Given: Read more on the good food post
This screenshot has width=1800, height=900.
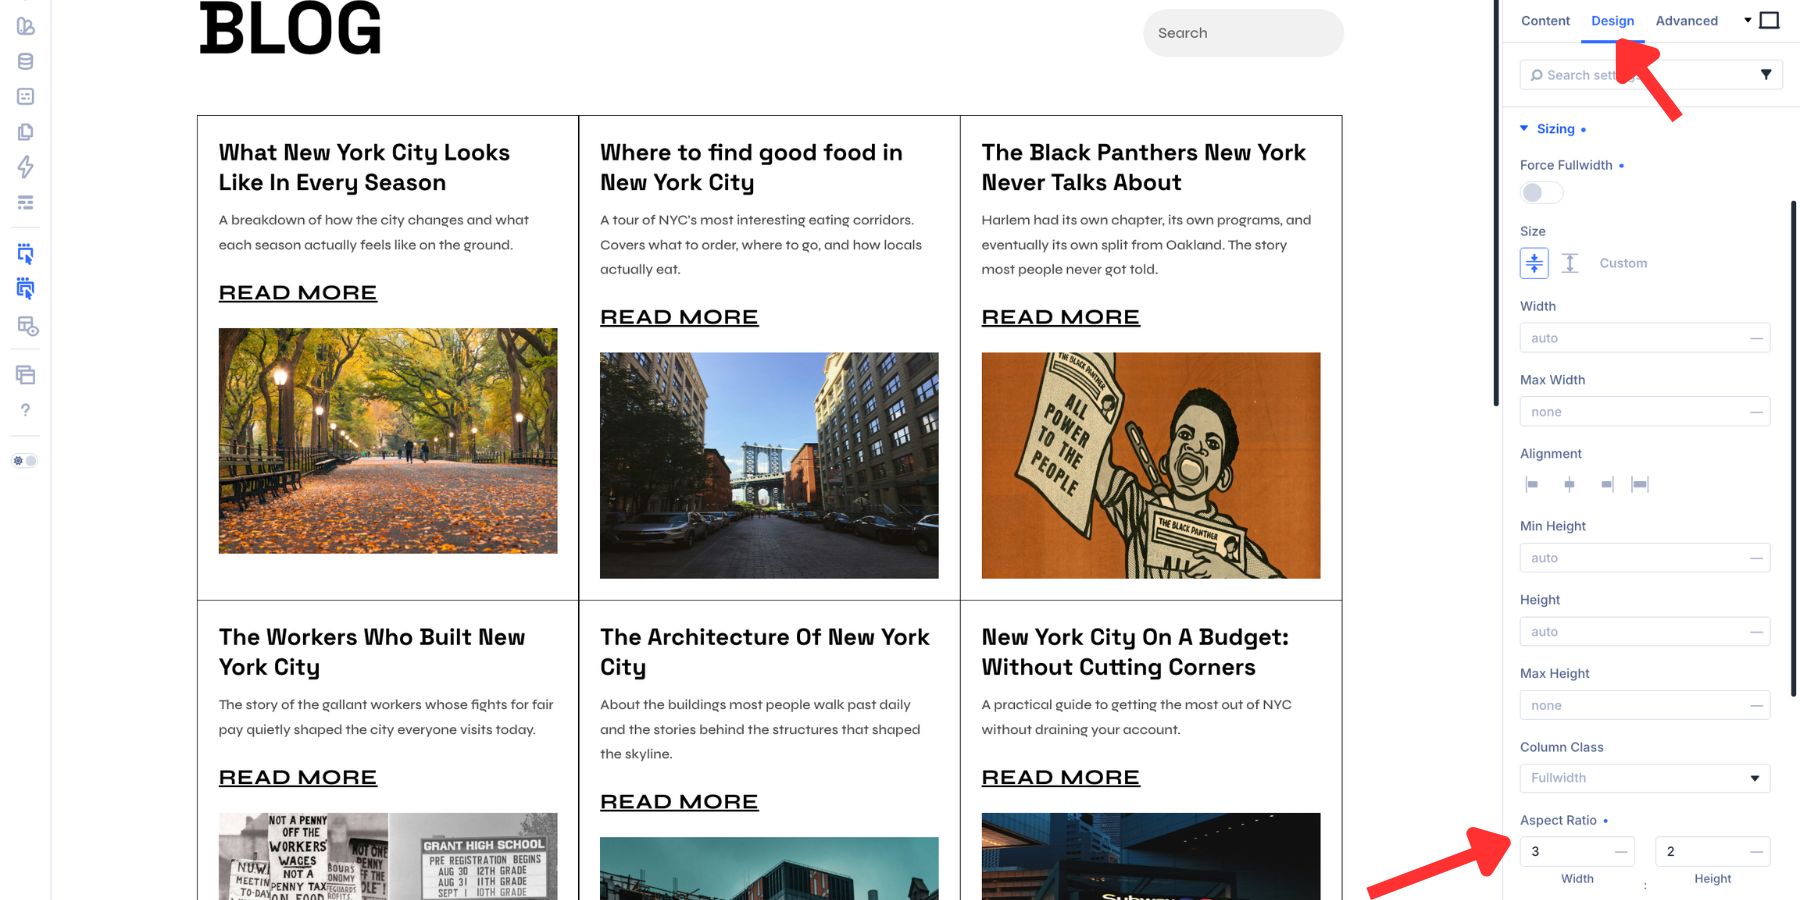Looking at the screenshot, I should pos(679,317).
